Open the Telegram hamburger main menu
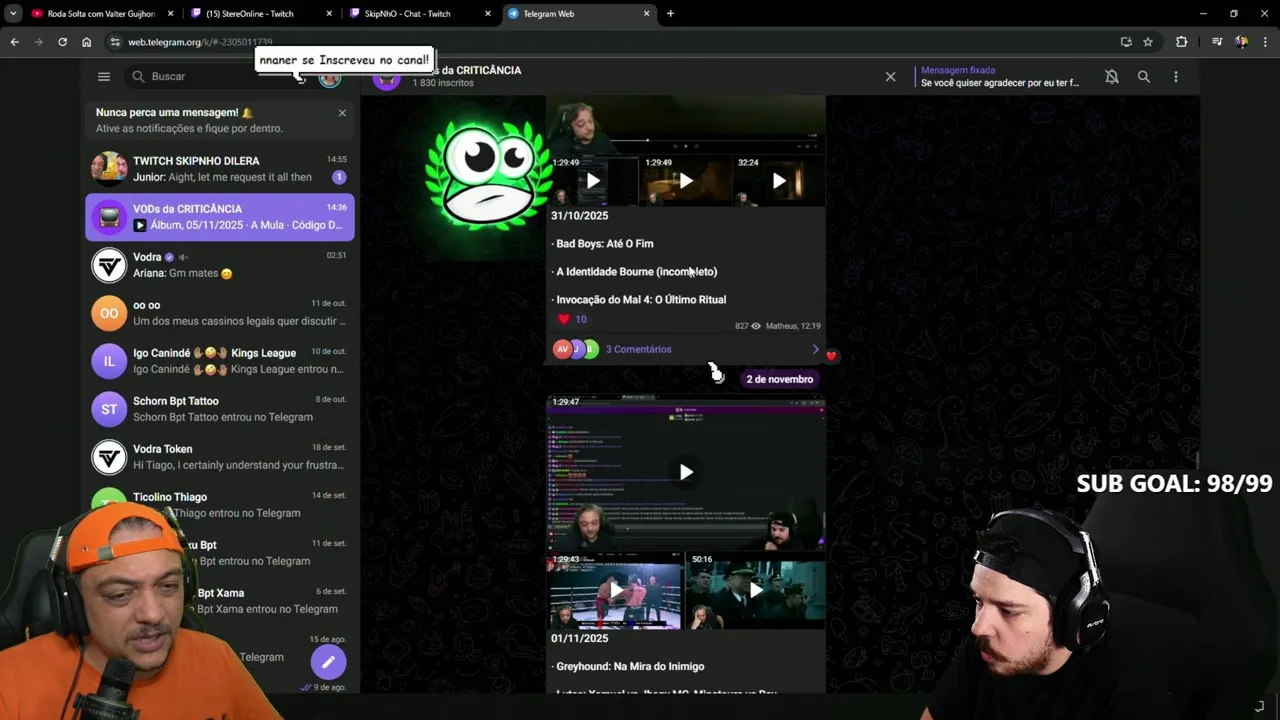This screenshot has width=1280, height=720. point(104,76)
